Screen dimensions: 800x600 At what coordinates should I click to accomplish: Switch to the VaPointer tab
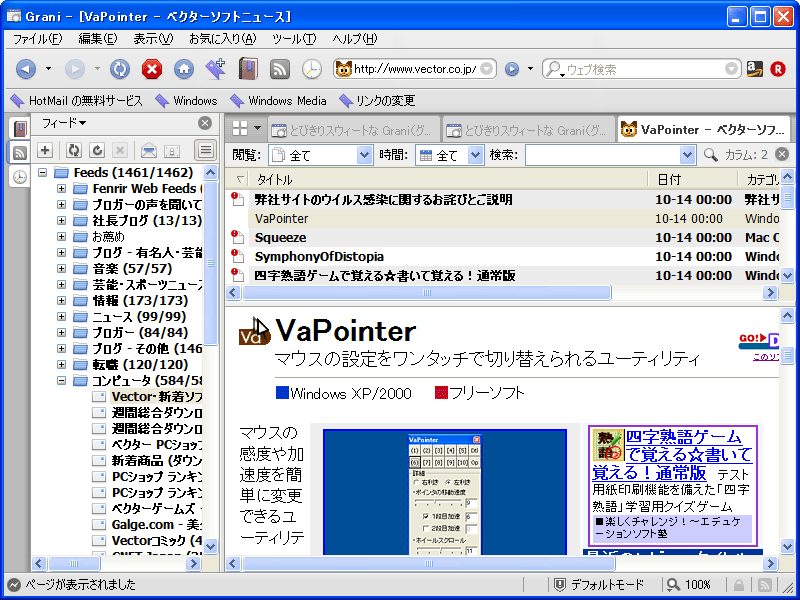pyautogui.click(x=703, y=130)
